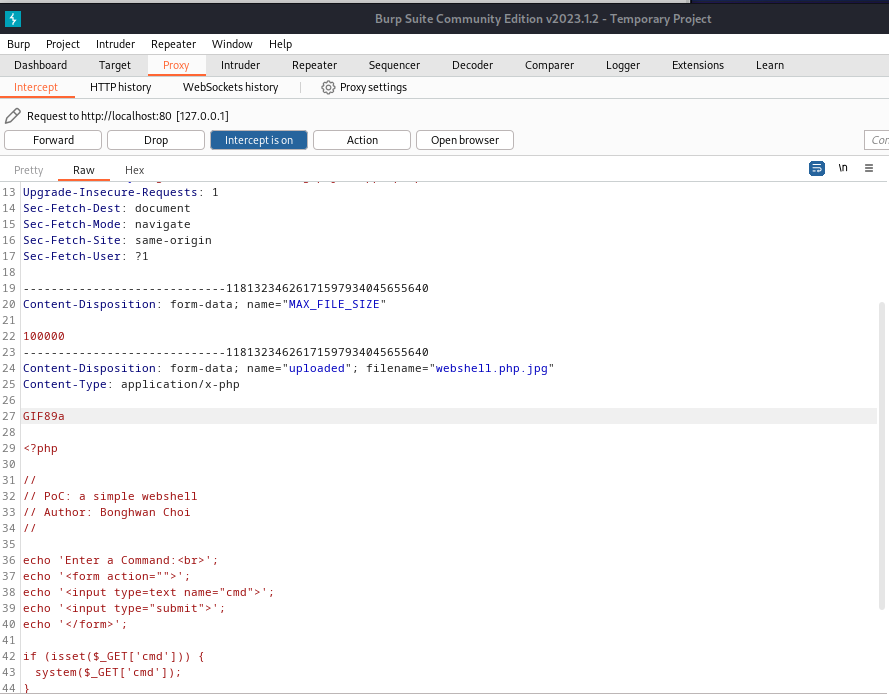889x695 pixels.
Task: Click the <?php opening tag line
Action: (40, 448)
